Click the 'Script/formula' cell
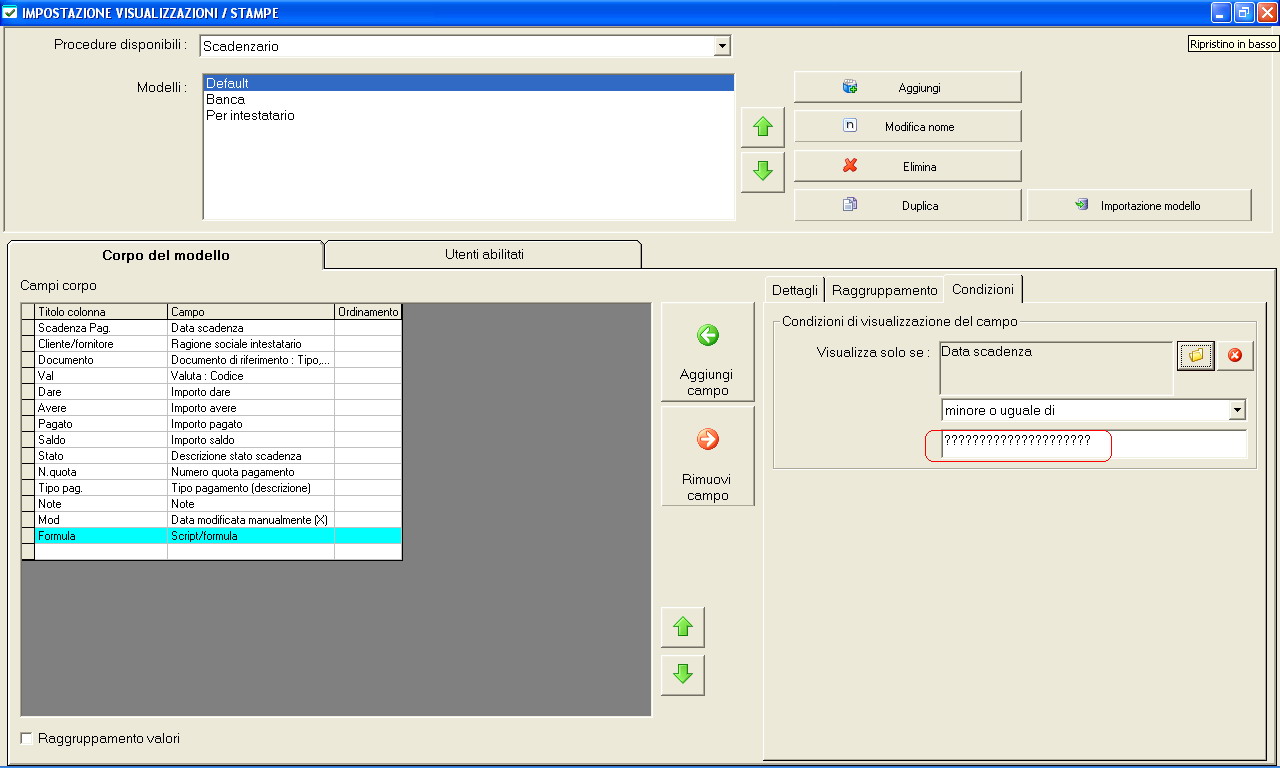The height and width of the screenshot is (768, 1280). [251, 536]
